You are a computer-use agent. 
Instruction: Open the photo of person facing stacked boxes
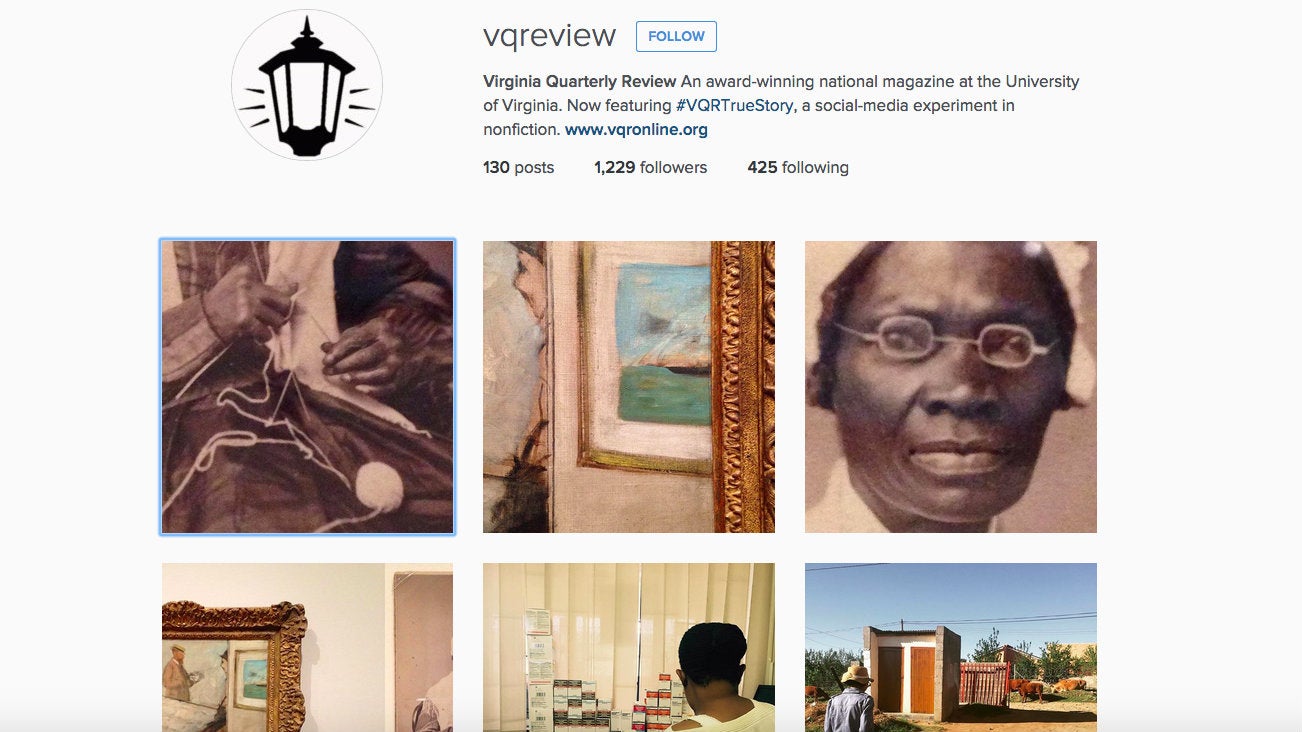629,647
